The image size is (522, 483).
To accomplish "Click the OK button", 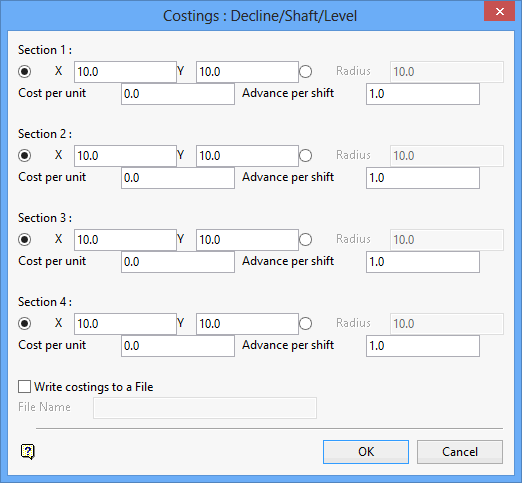I will 366,452.
